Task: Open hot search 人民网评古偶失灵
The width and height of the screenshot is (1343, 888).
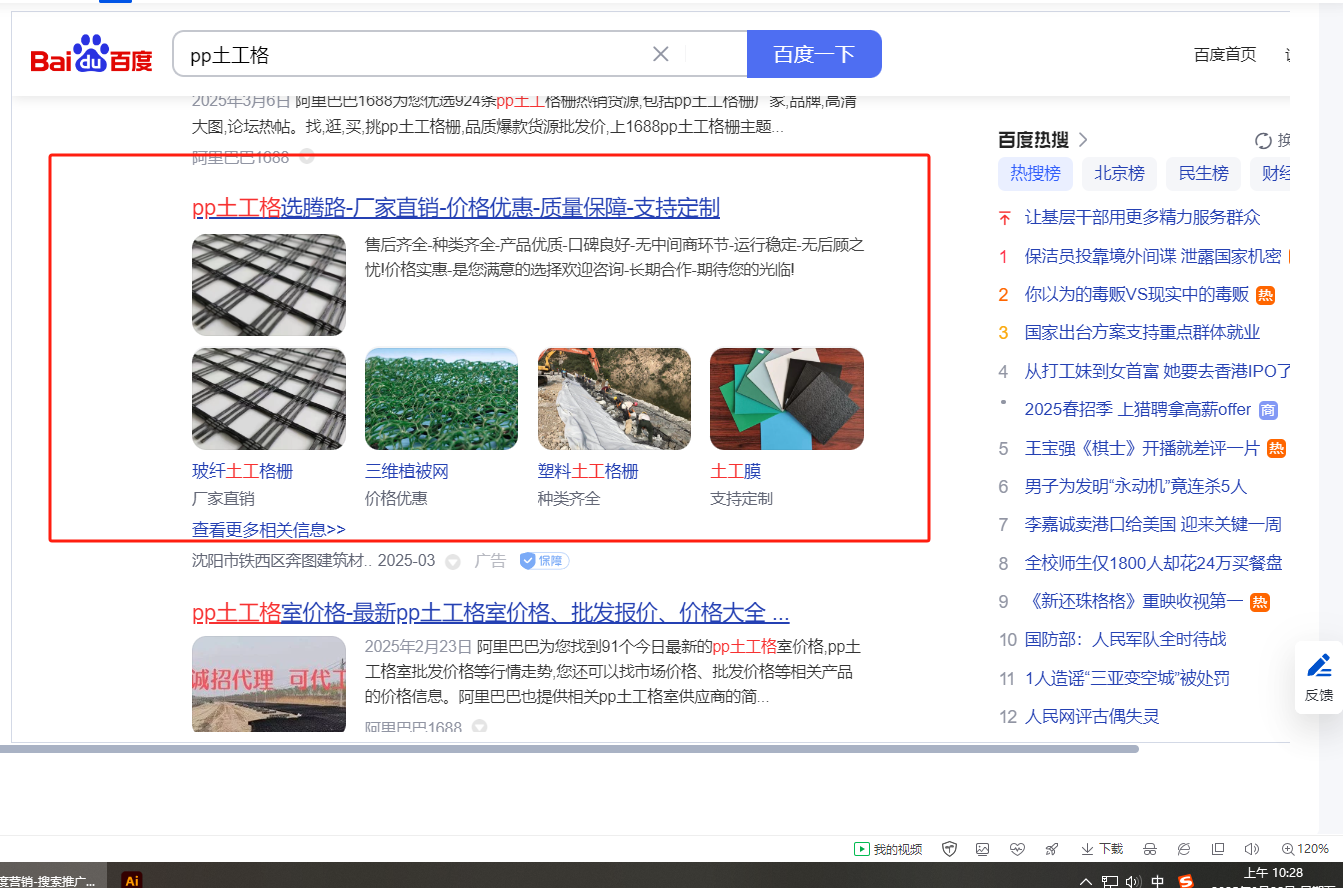Action: coord(1092,716)
